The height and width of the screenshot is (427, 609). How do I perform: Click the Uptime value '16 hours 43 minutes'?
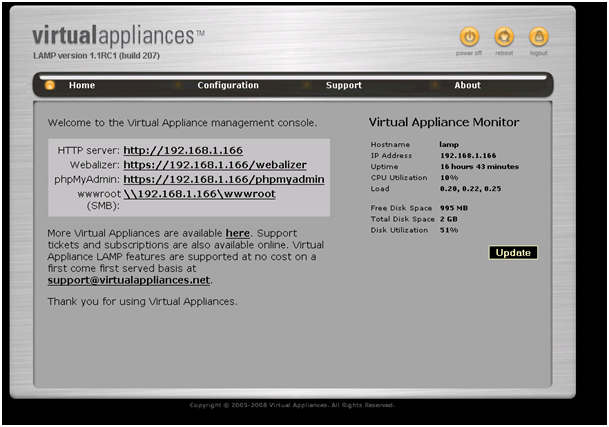click(479, 166)
